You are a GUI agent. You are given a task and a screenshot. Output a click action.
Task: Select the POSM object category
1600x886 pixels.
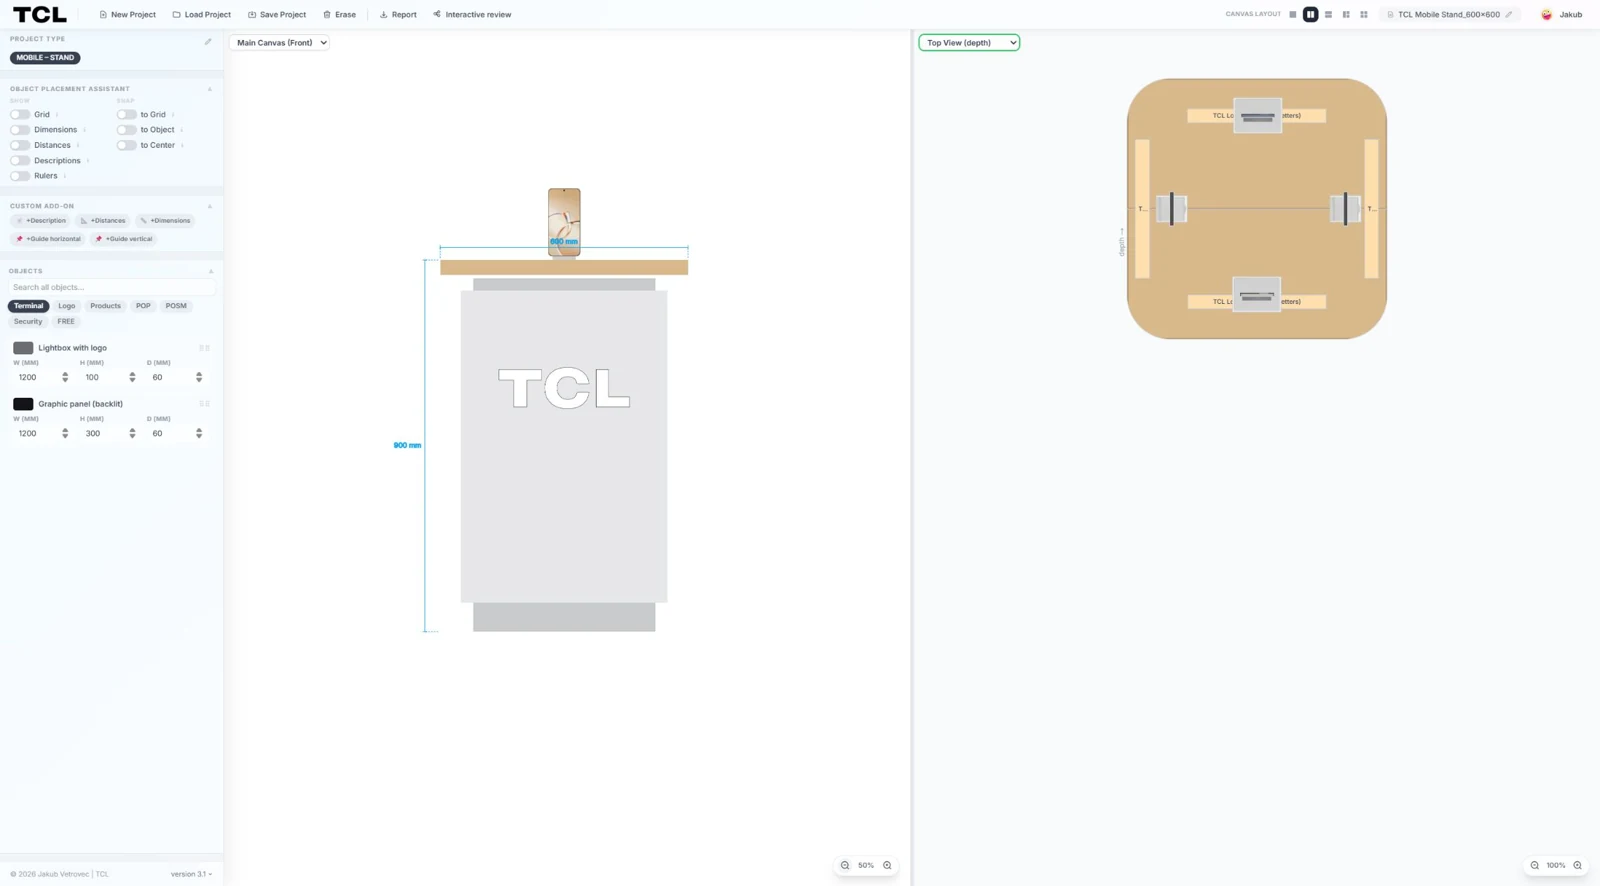coord(176,306)
